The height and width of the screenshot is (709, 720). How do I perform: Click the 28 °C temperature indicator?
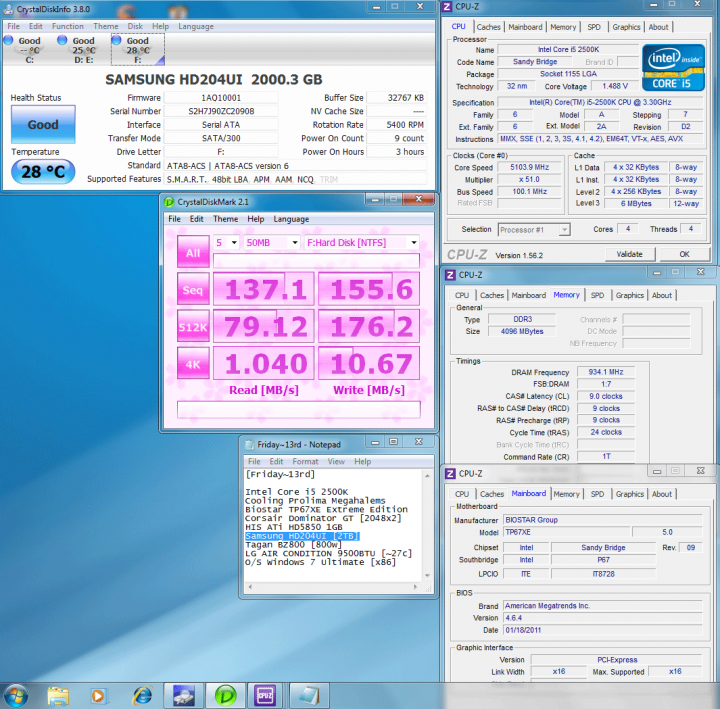43,172
